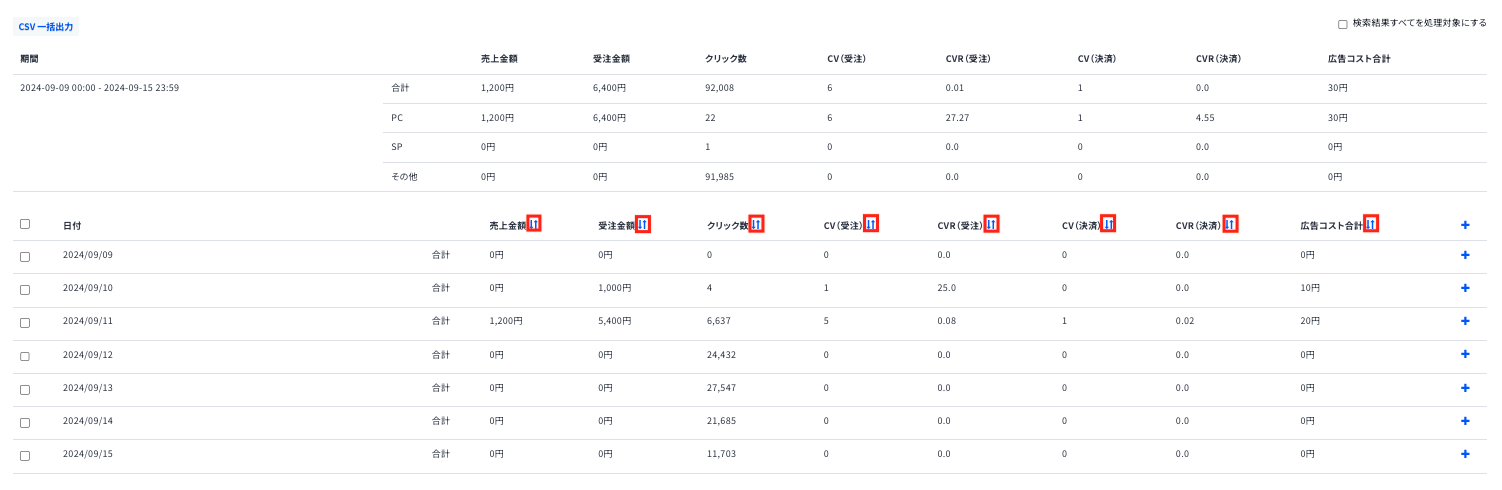Expand the 2024/09/15 row plus icon
Image resolution: width=1502 pixels, height=490 pixels.
(1465, 454)
